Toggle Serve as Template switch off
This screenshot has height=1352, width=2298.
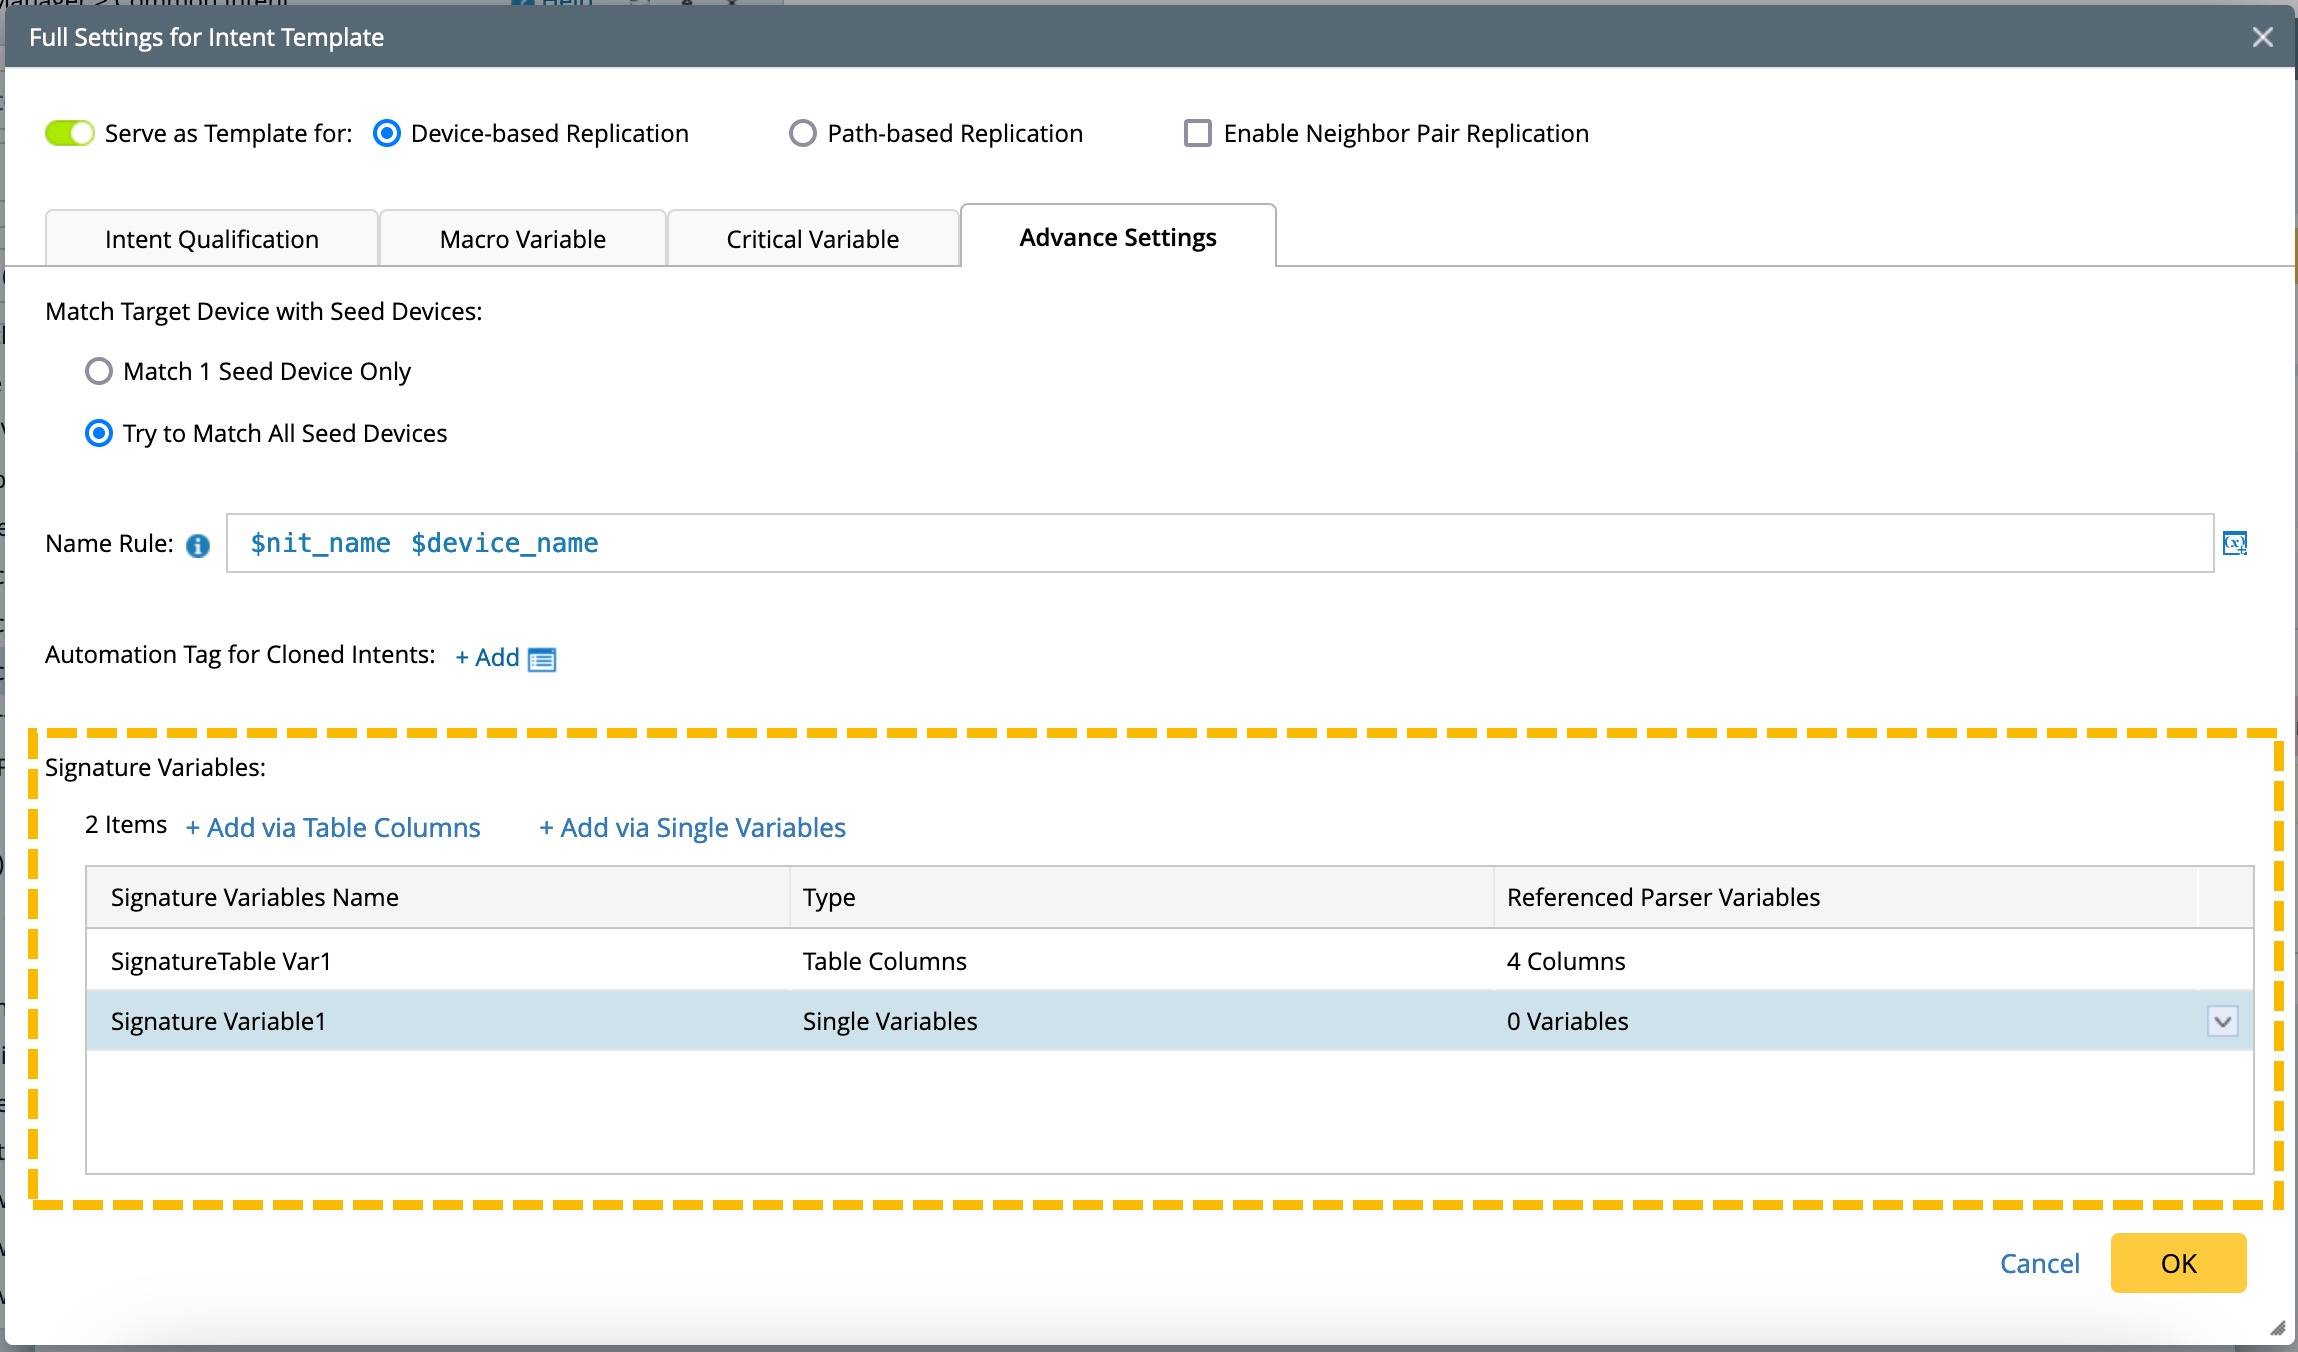click(x=69, y=133)
